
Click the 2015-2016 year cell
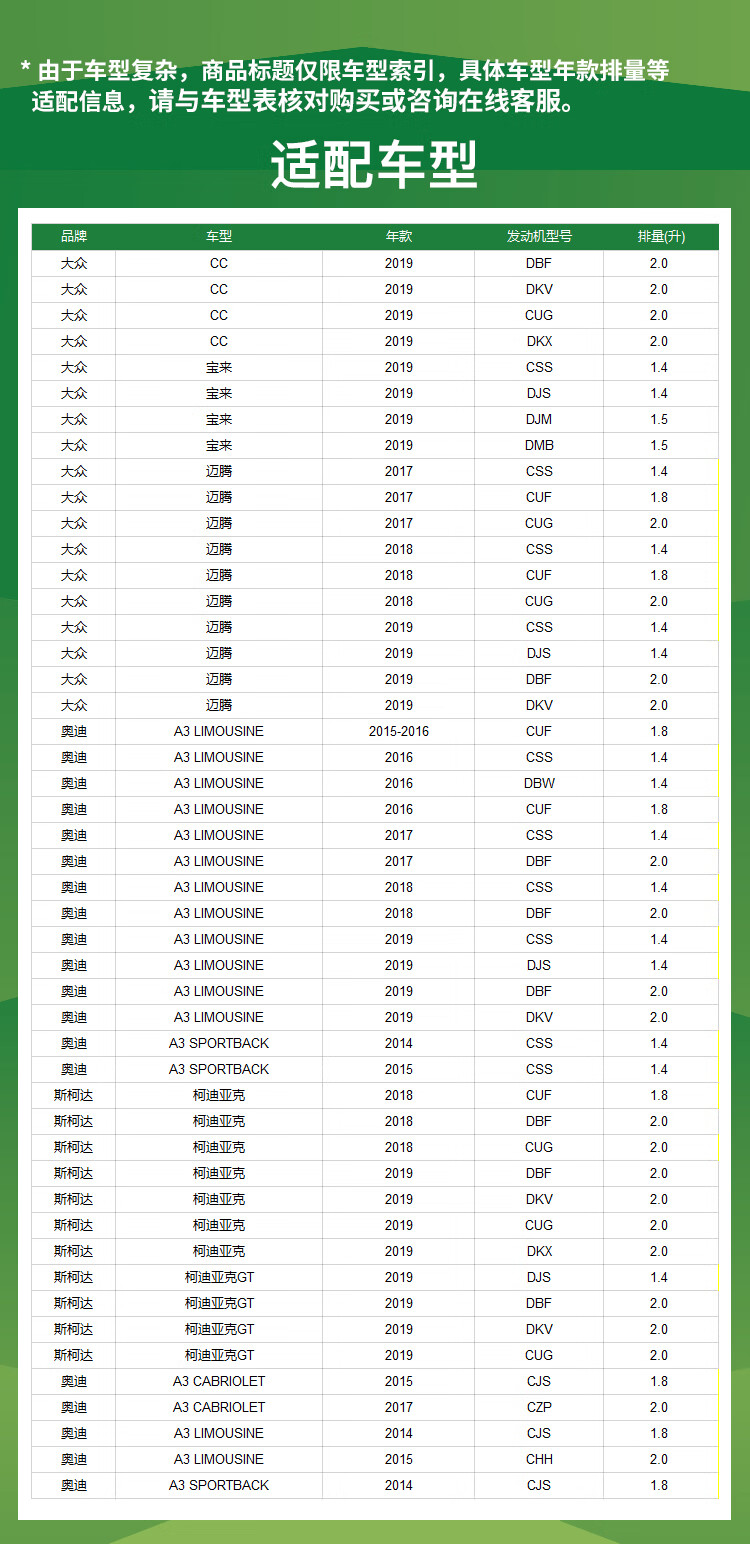point(399,731)
